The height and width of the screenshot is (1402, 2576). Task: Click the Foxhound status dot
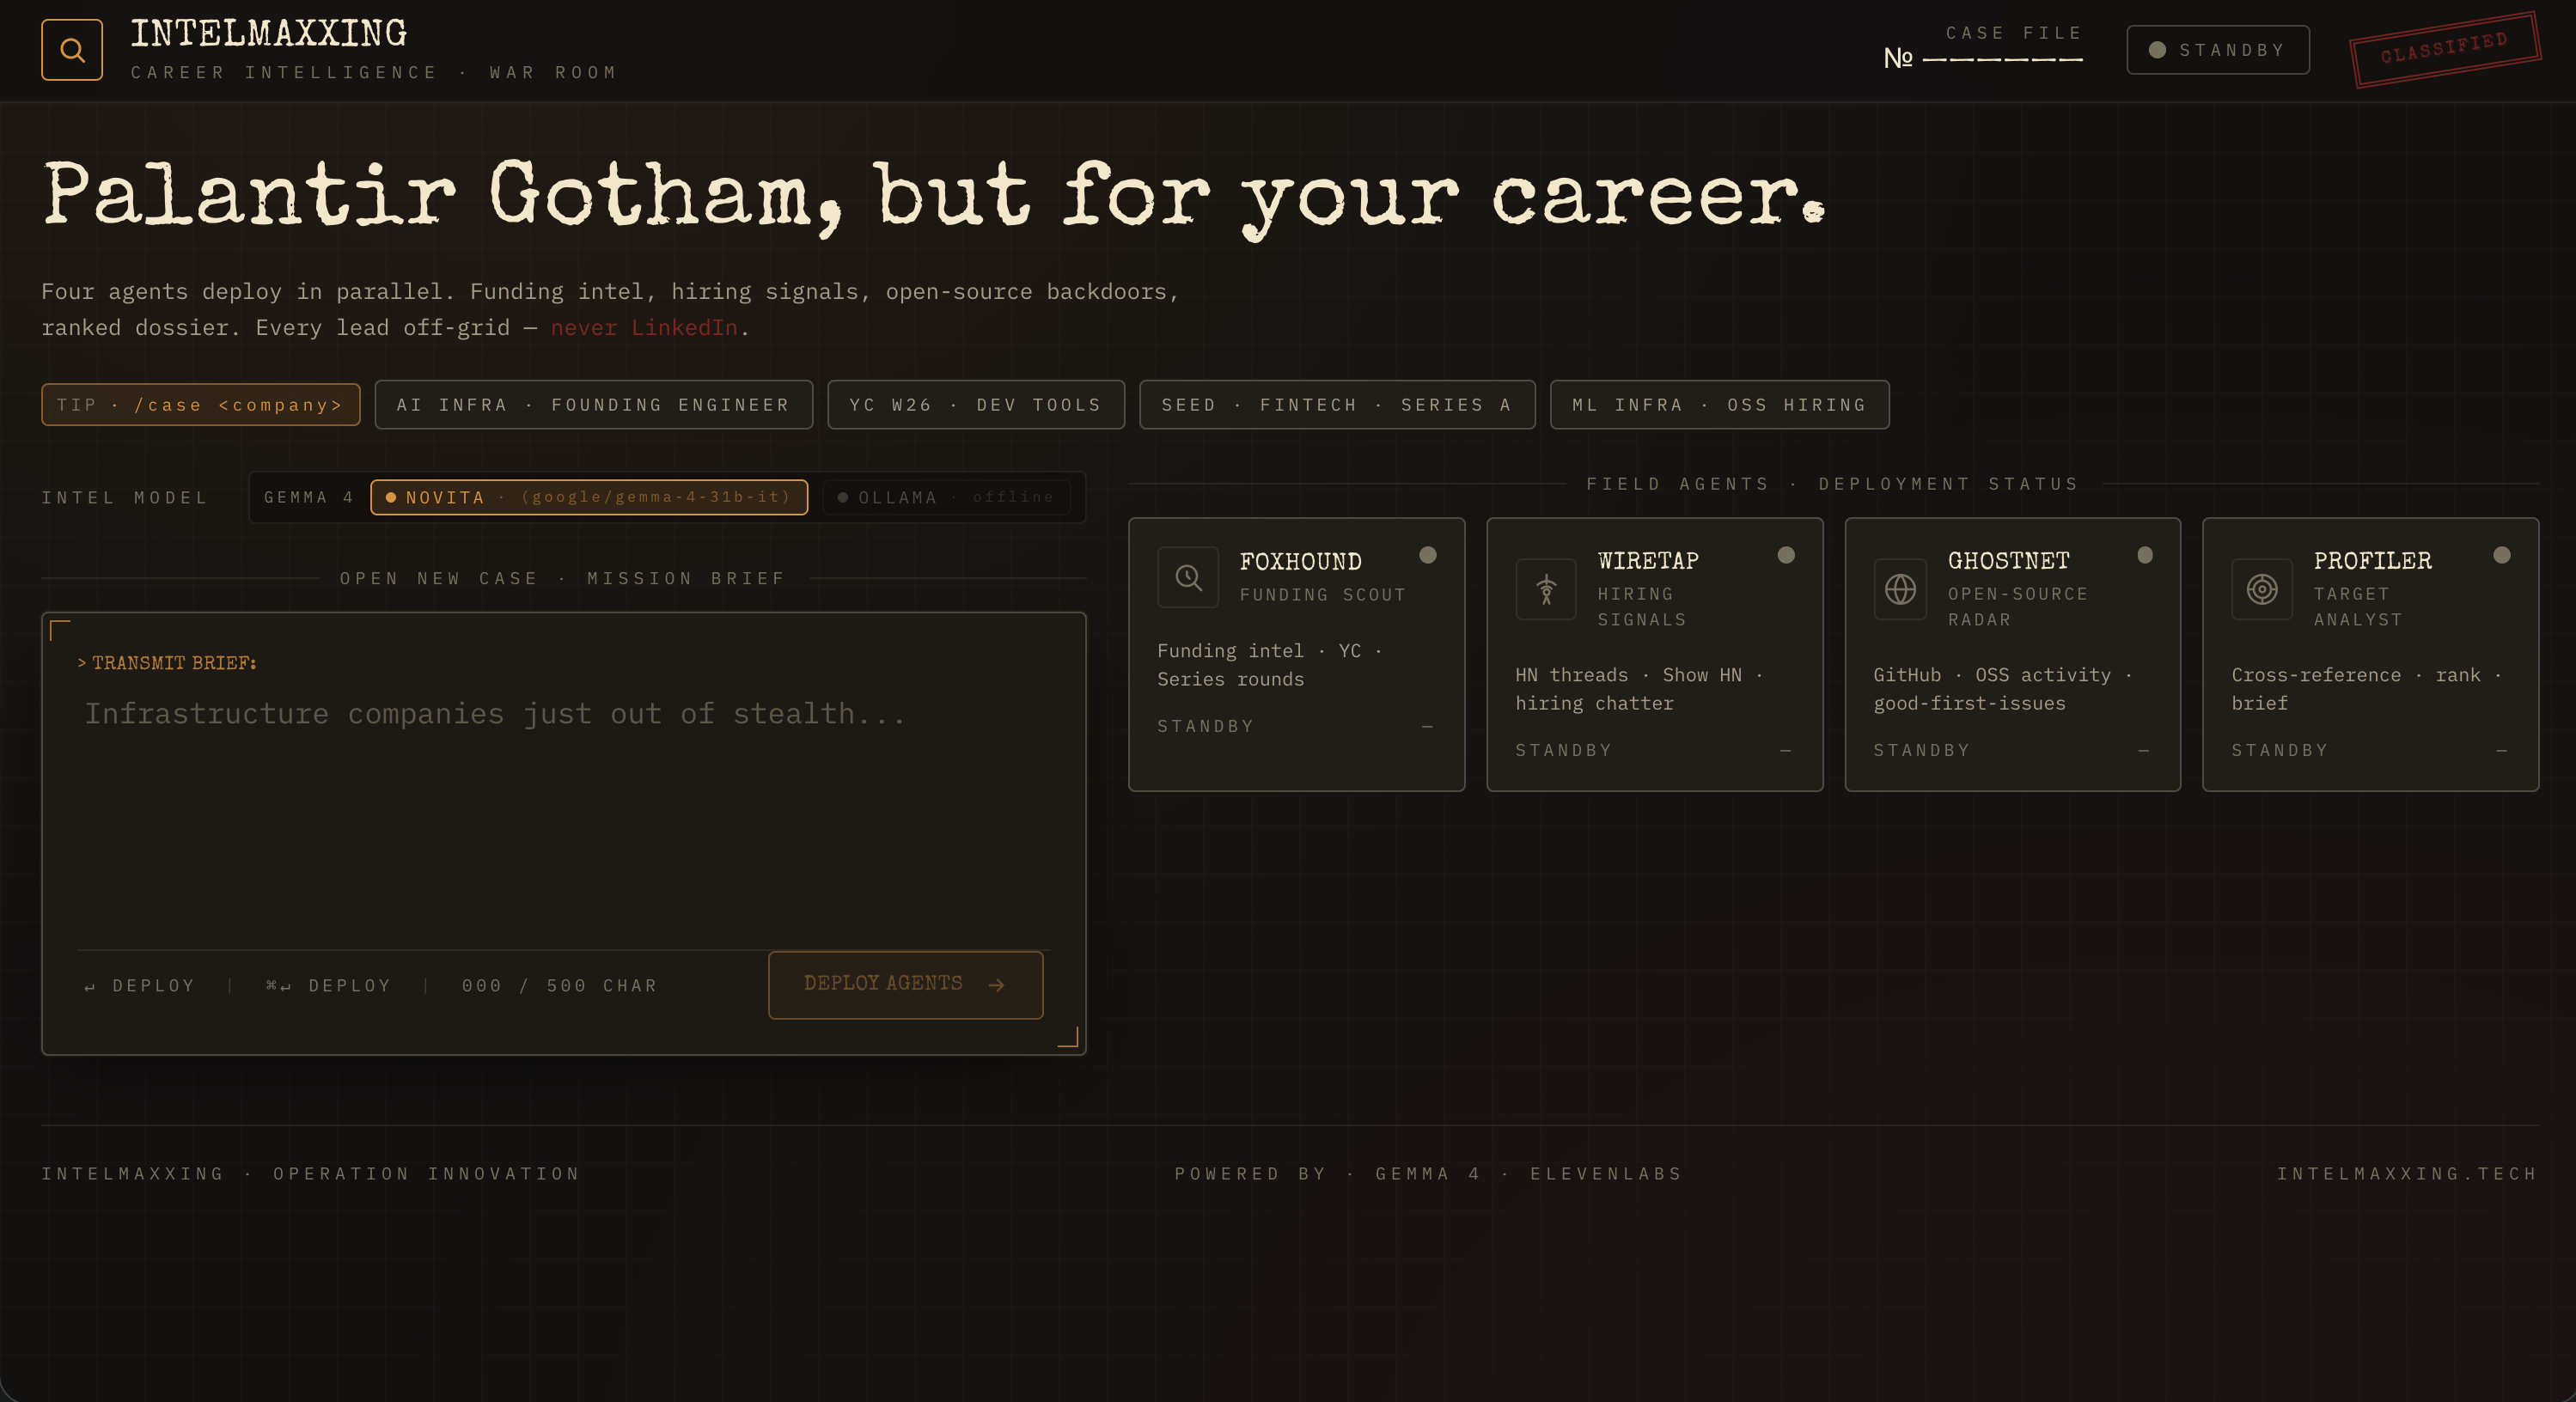pos(1428,555)
